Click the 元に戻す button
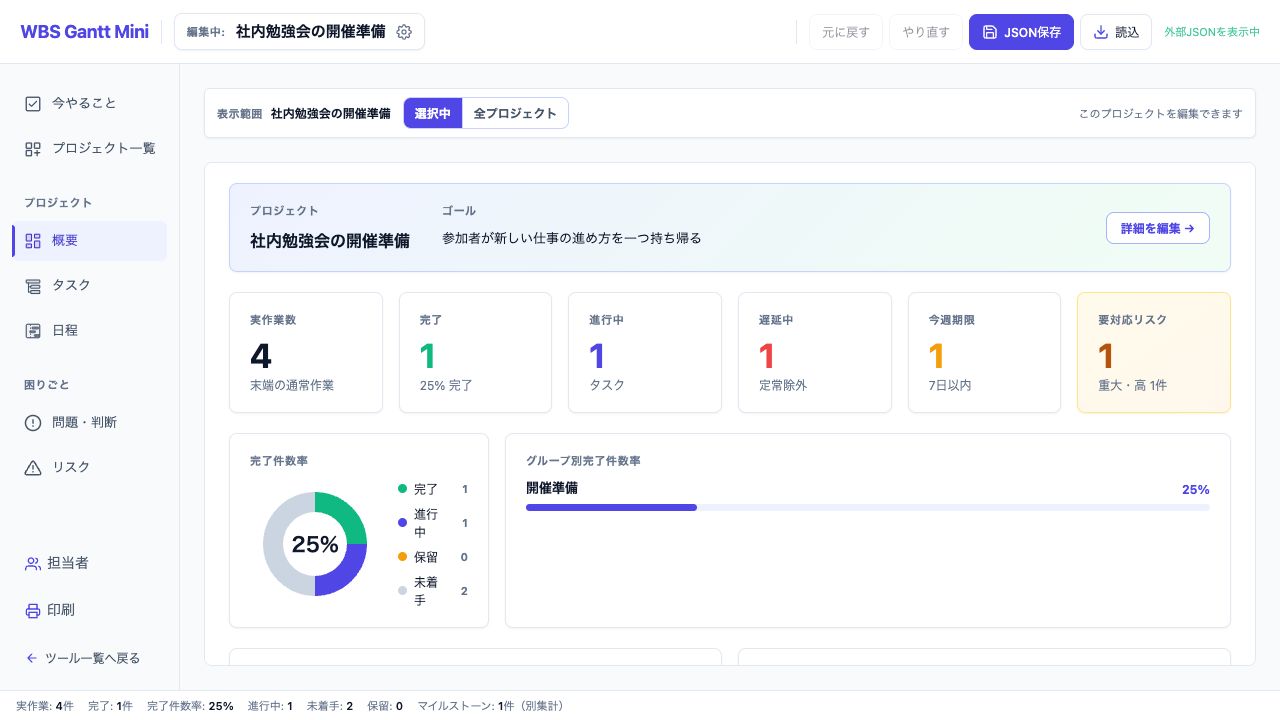The height and width of the screenshot is (720, 1280). tap(846, 32)
